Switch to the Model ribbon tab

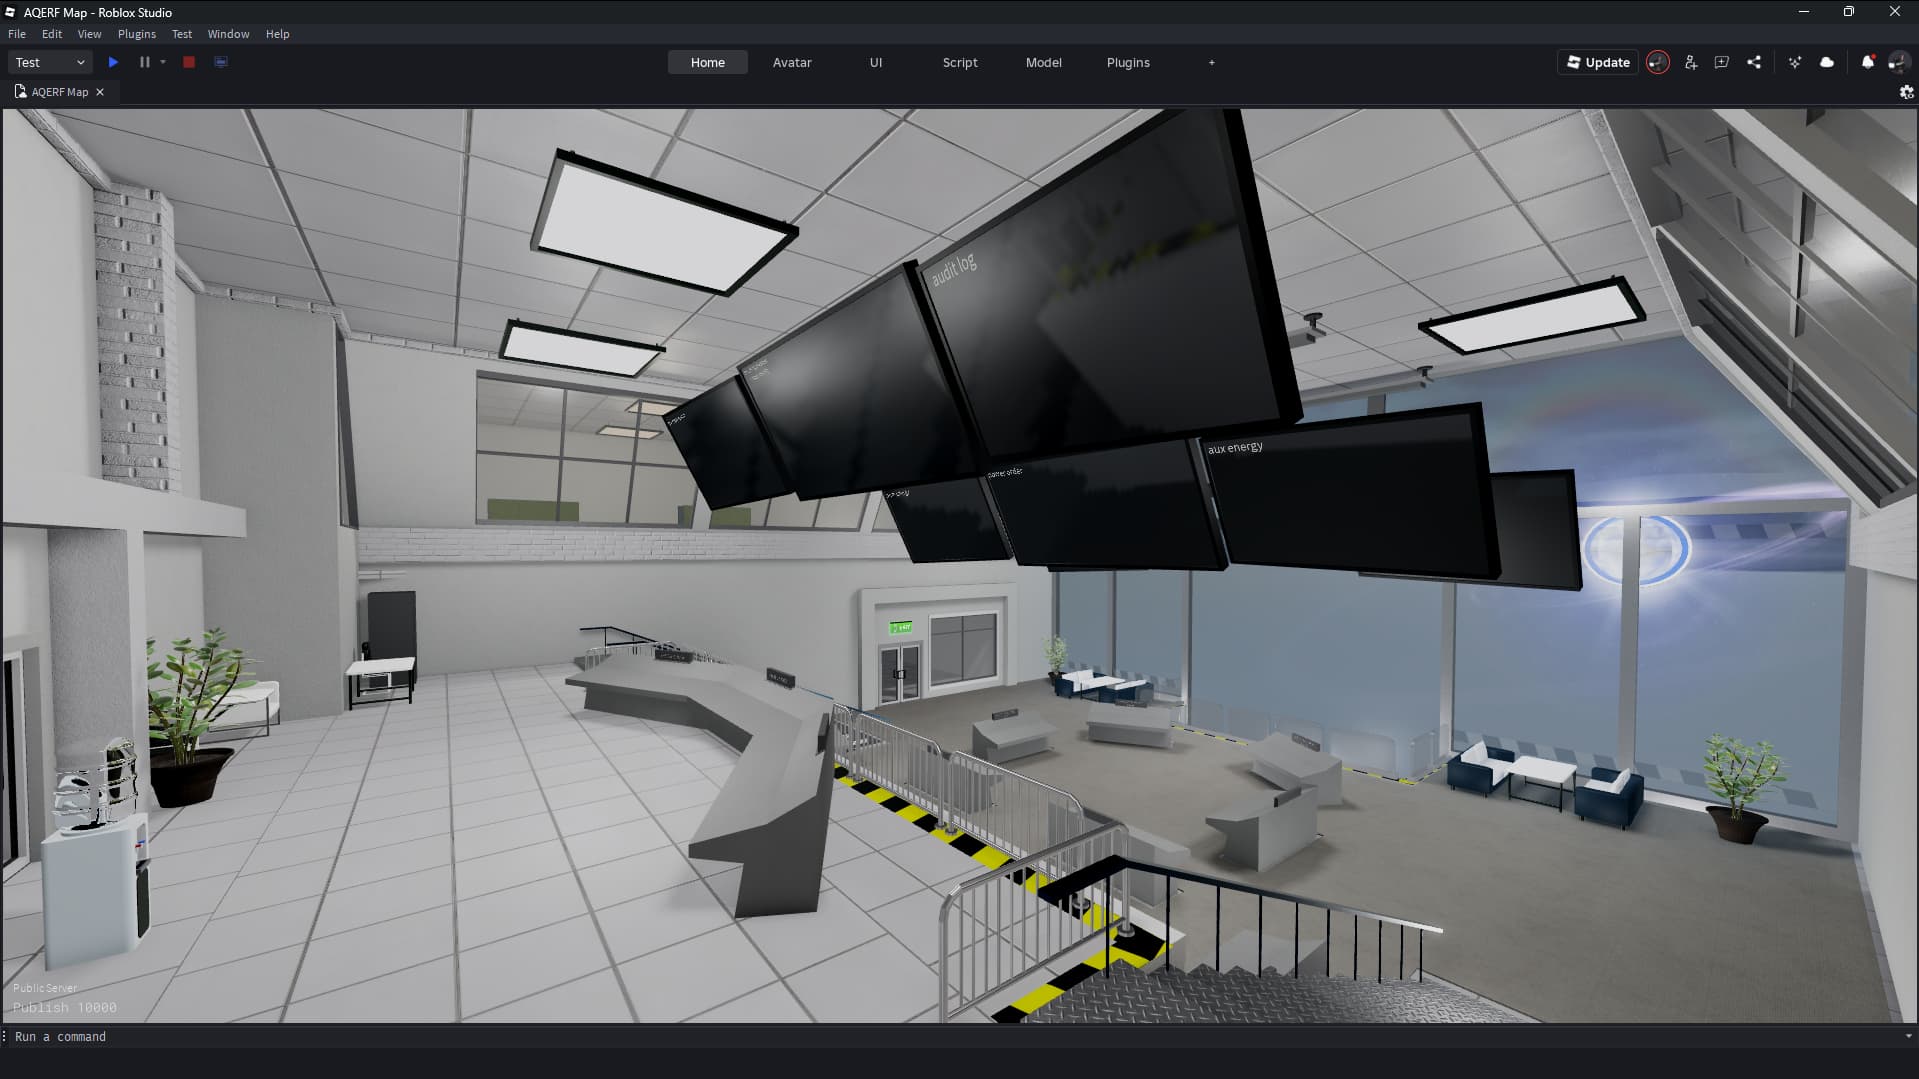pos(1044,62)
